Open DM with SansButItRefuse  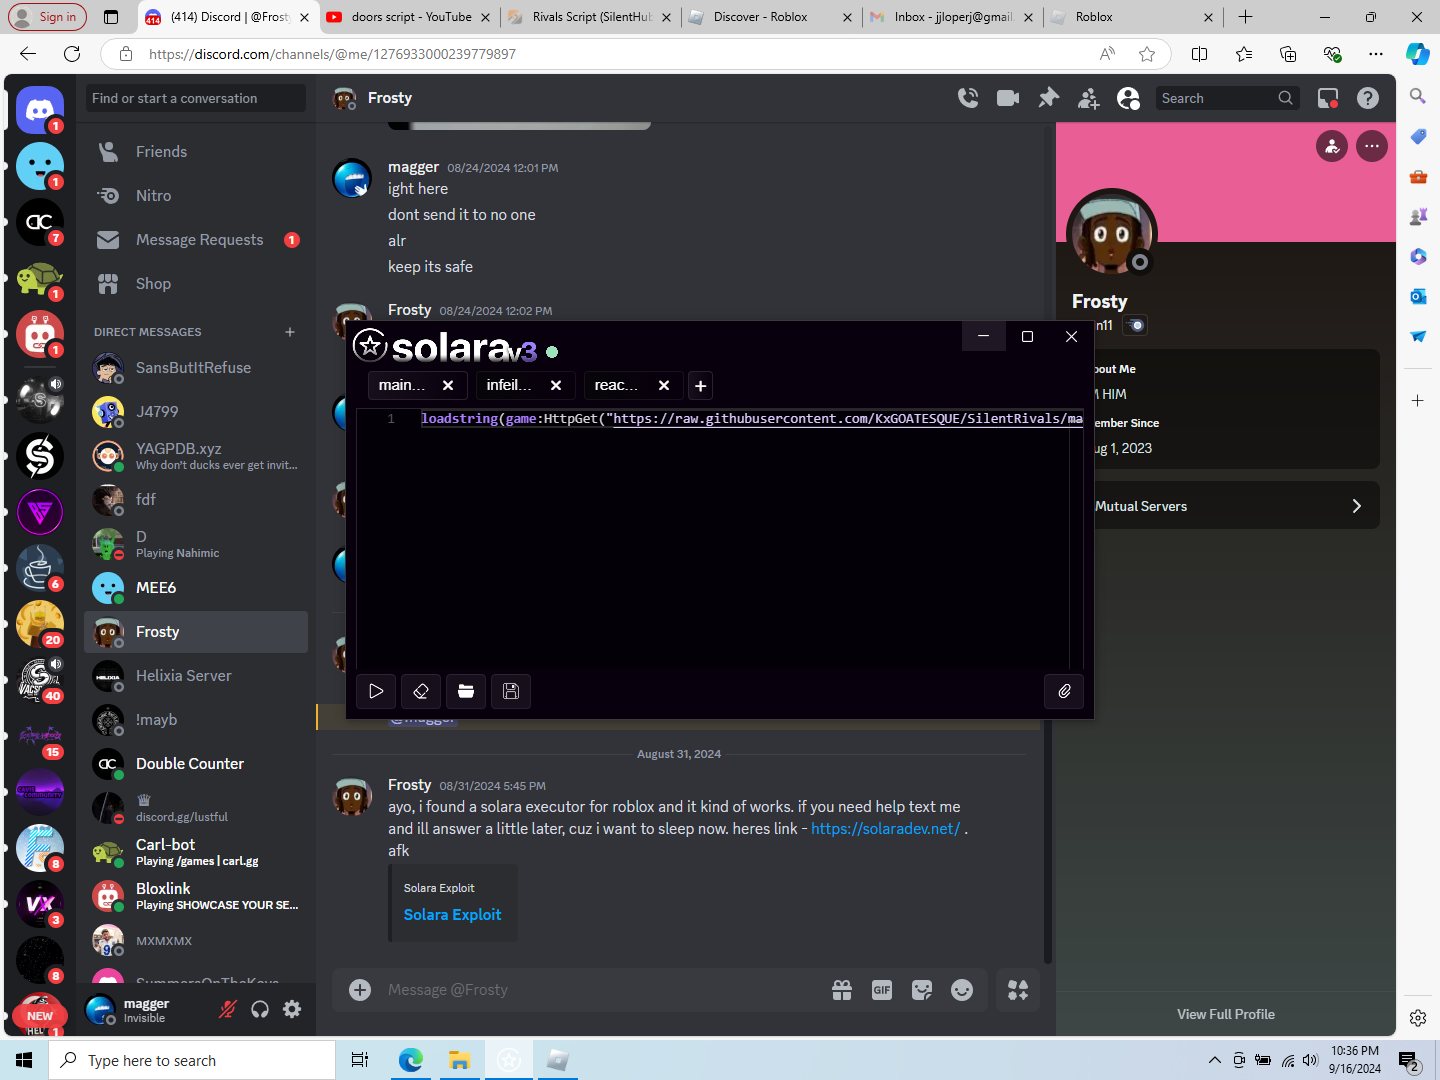(196, 368)
